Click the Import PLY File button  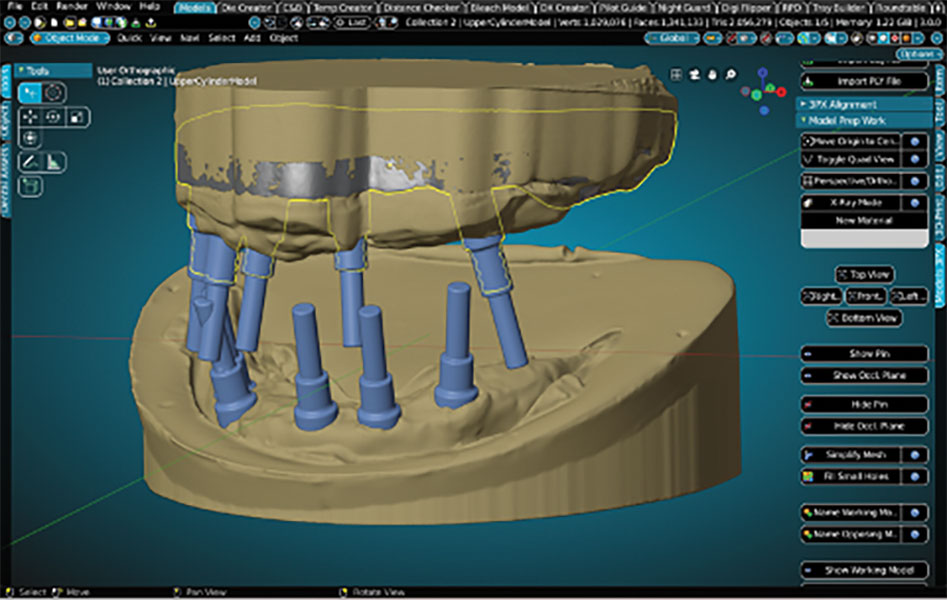click(865, 82)
